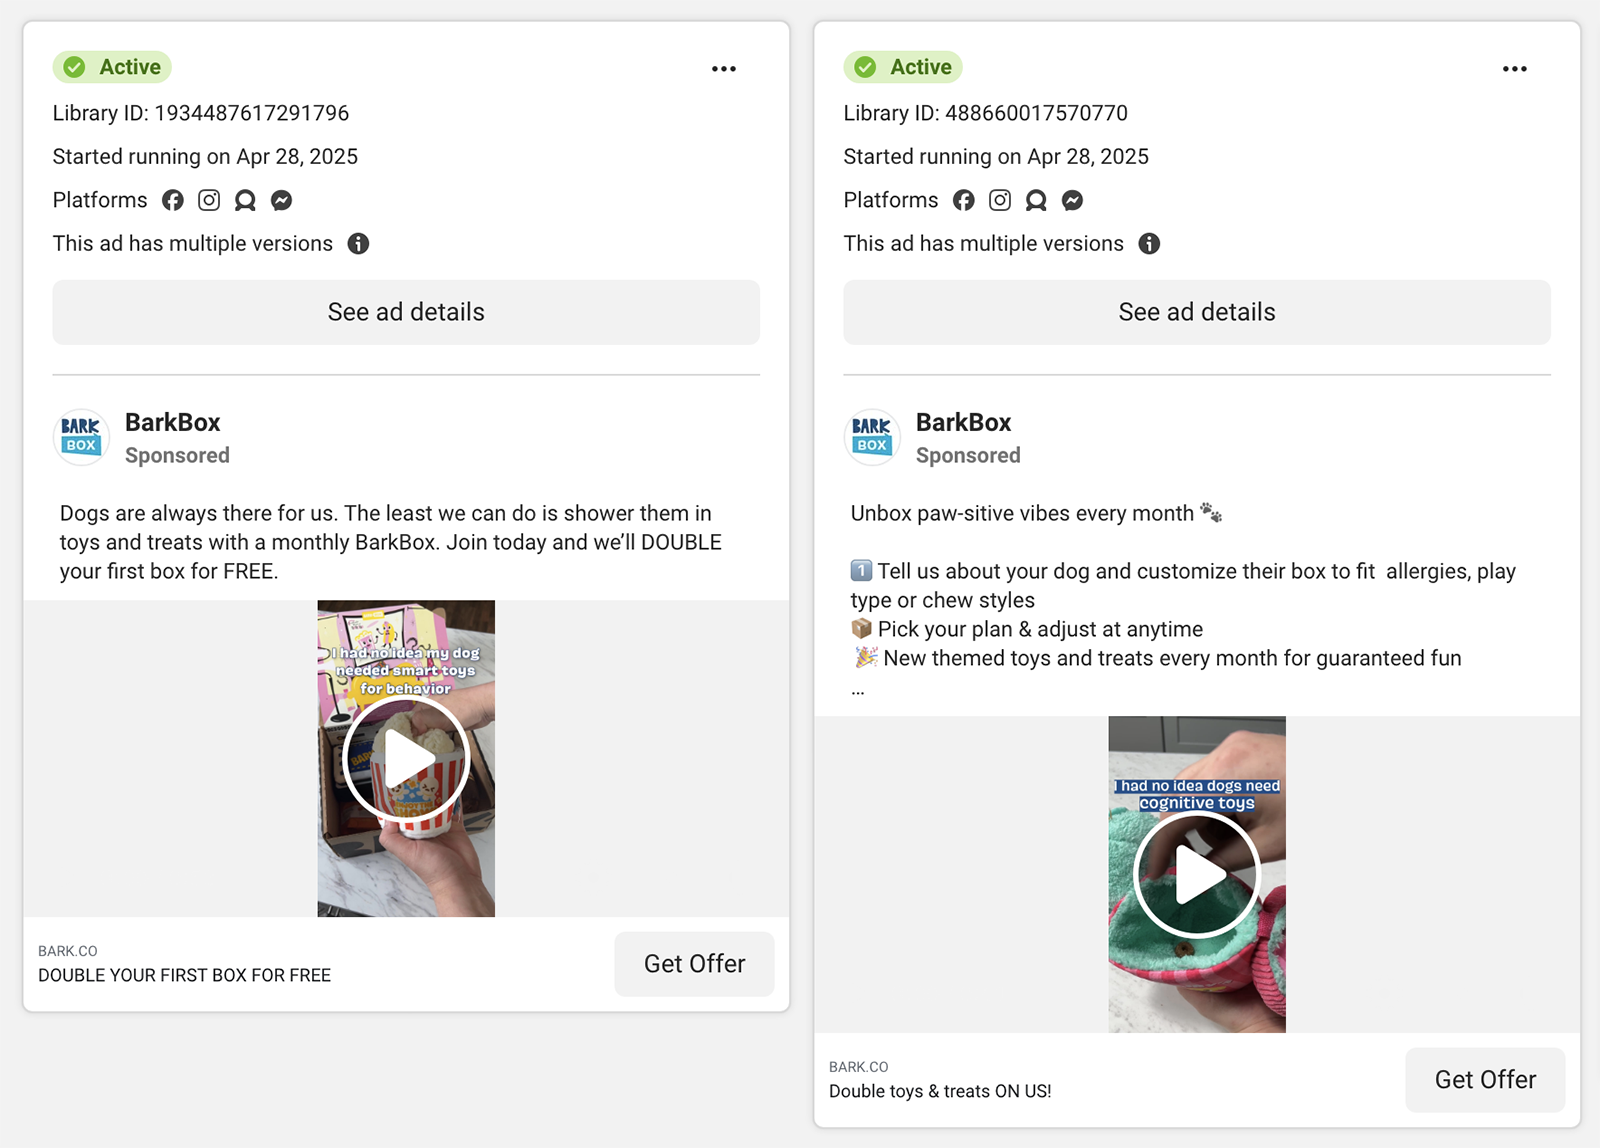This screenshot has width=1600, height=1148.
Task: Click Platforms label in right ad
Action: (x=891, y=200)
